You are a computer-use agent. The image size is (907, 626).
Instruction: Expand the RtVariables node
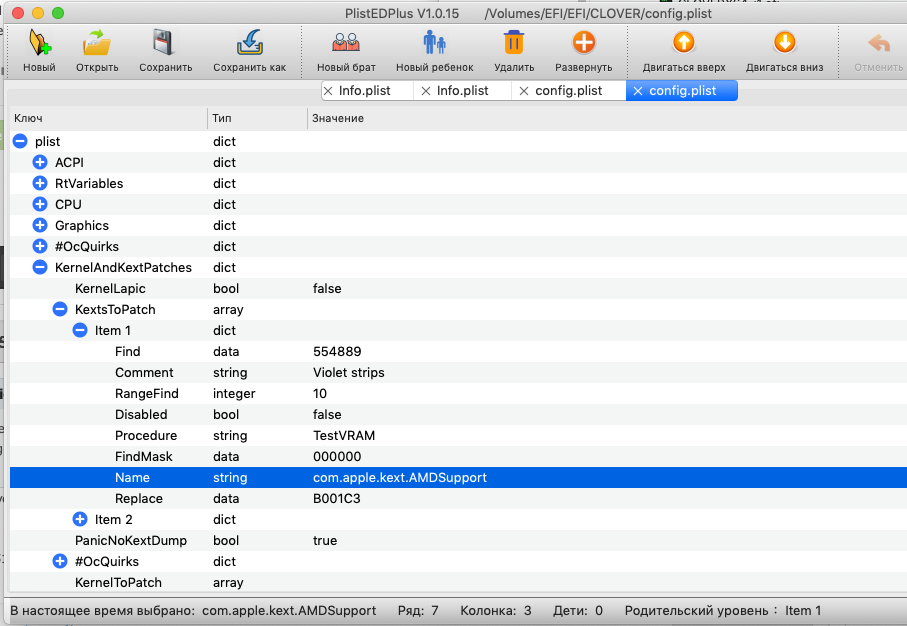[40, 183]
